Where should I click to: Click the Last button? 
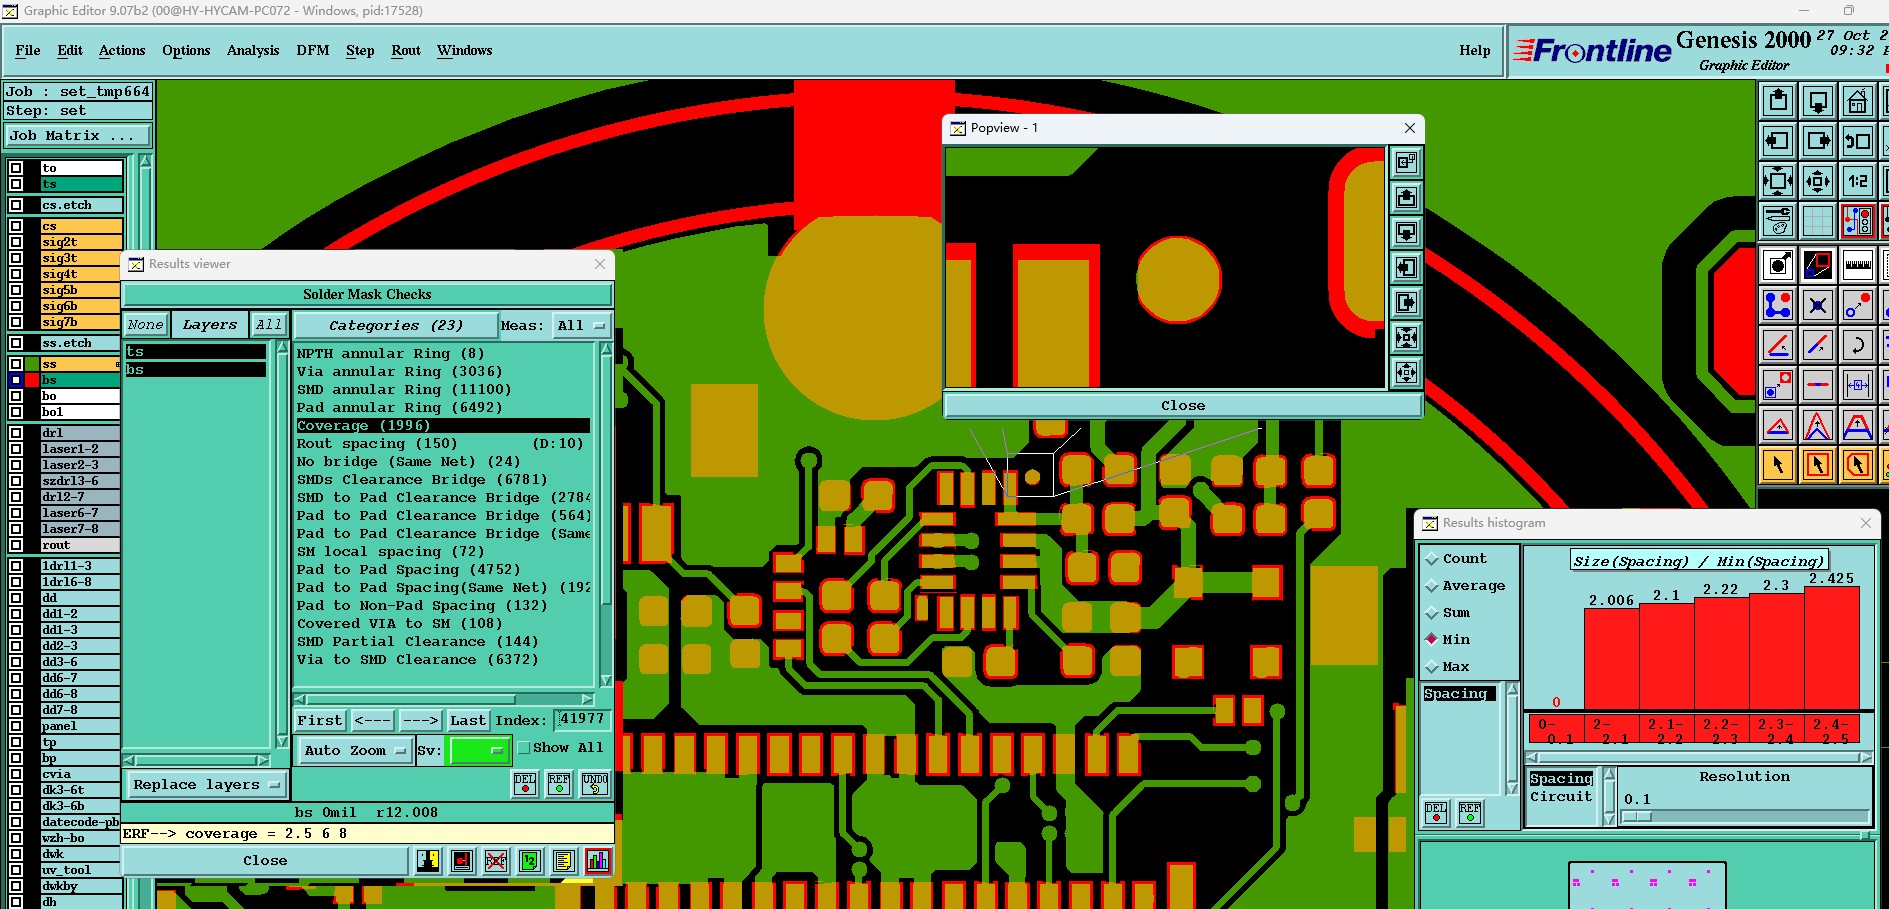click(468, 720)
